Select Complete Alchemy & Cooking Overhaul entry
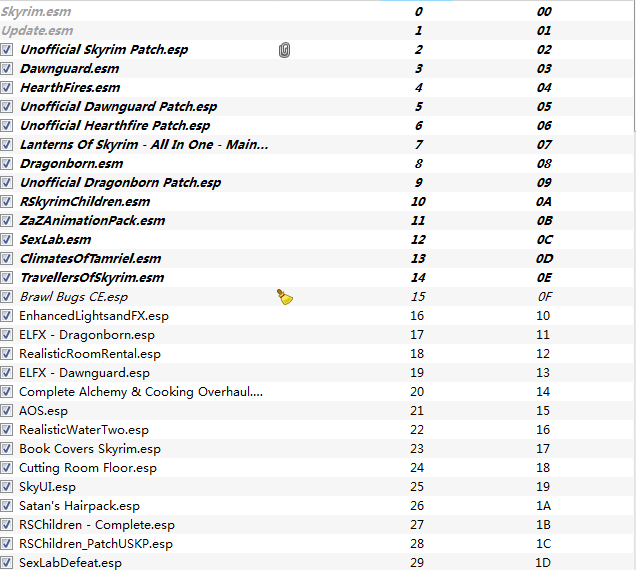The image size is (636, 570). pos(141,392)
